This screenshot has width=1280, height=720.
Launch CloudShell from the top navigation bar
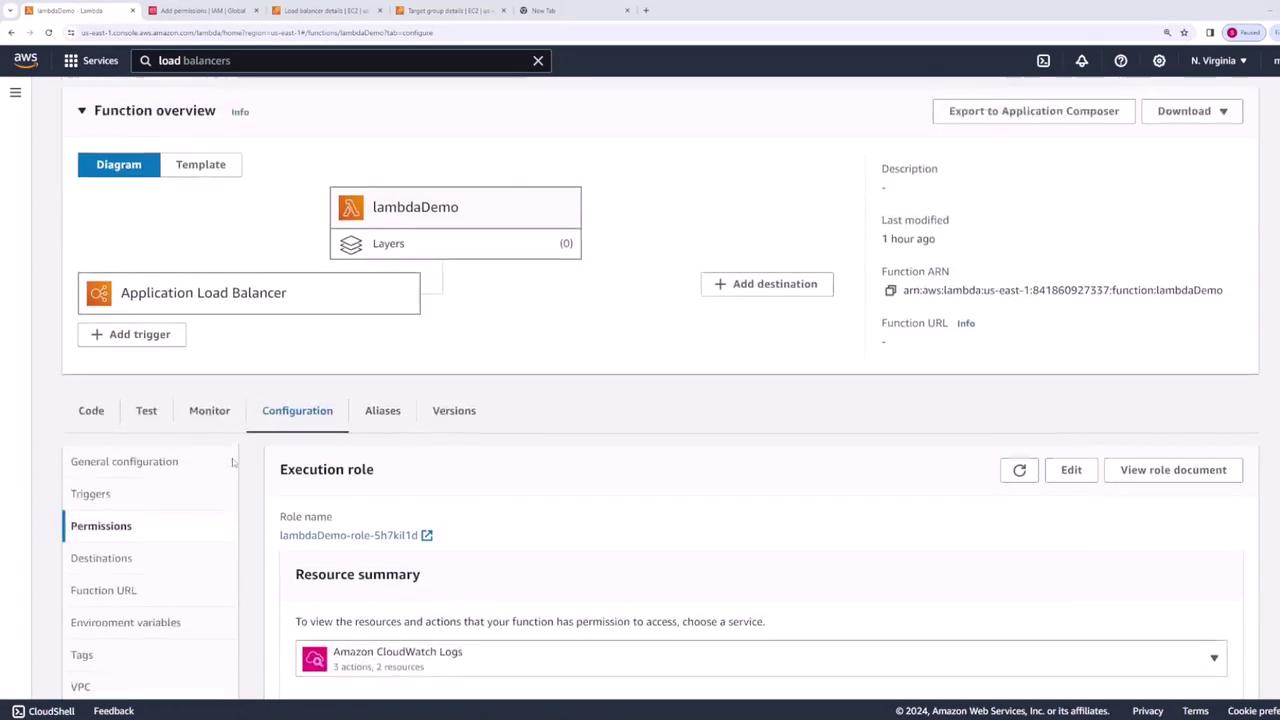coord(1043,61)
